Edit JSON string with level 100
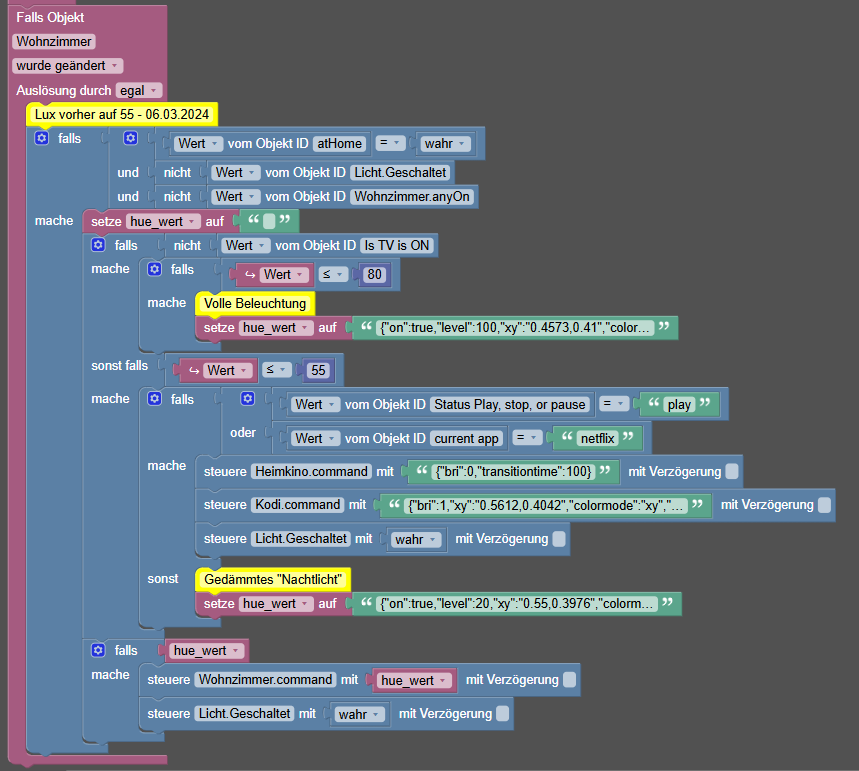 (x=515, y=328)
